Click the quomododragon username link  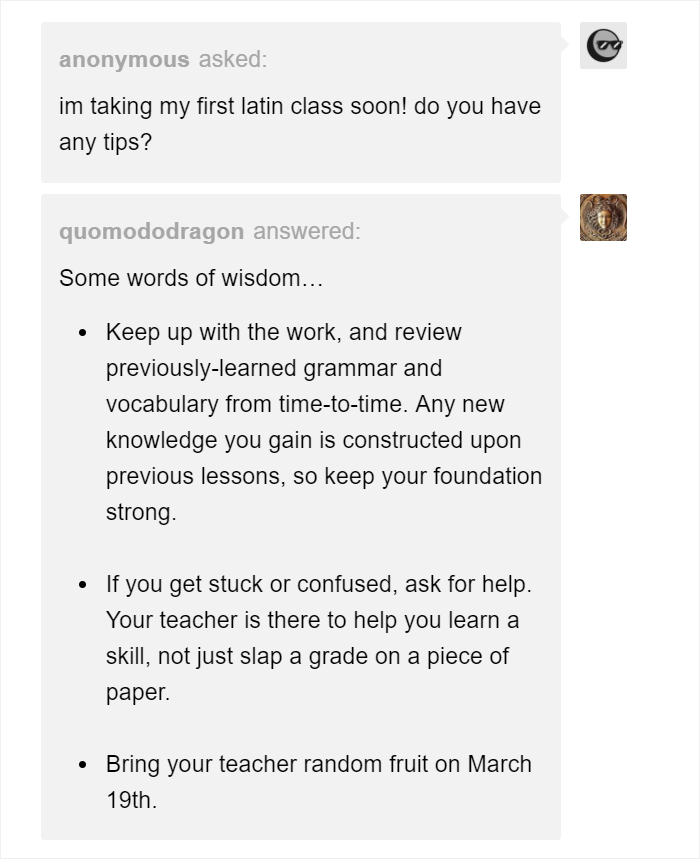pyautogui.click(x=151, y=232)
